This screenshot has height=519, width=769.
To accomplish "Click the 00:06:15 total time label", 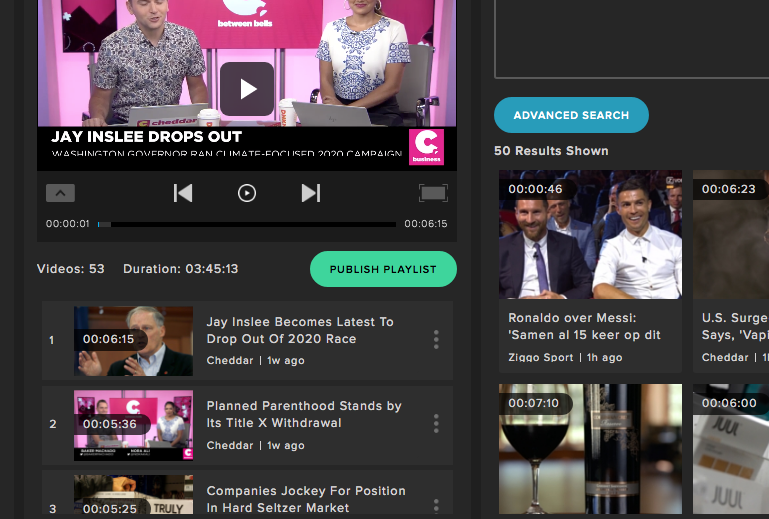I will (x=426, y=224).
